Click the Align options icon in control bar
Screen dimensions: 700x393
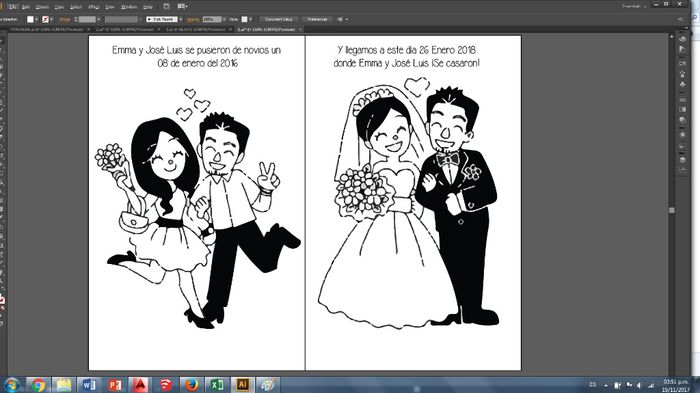(340, 19)
